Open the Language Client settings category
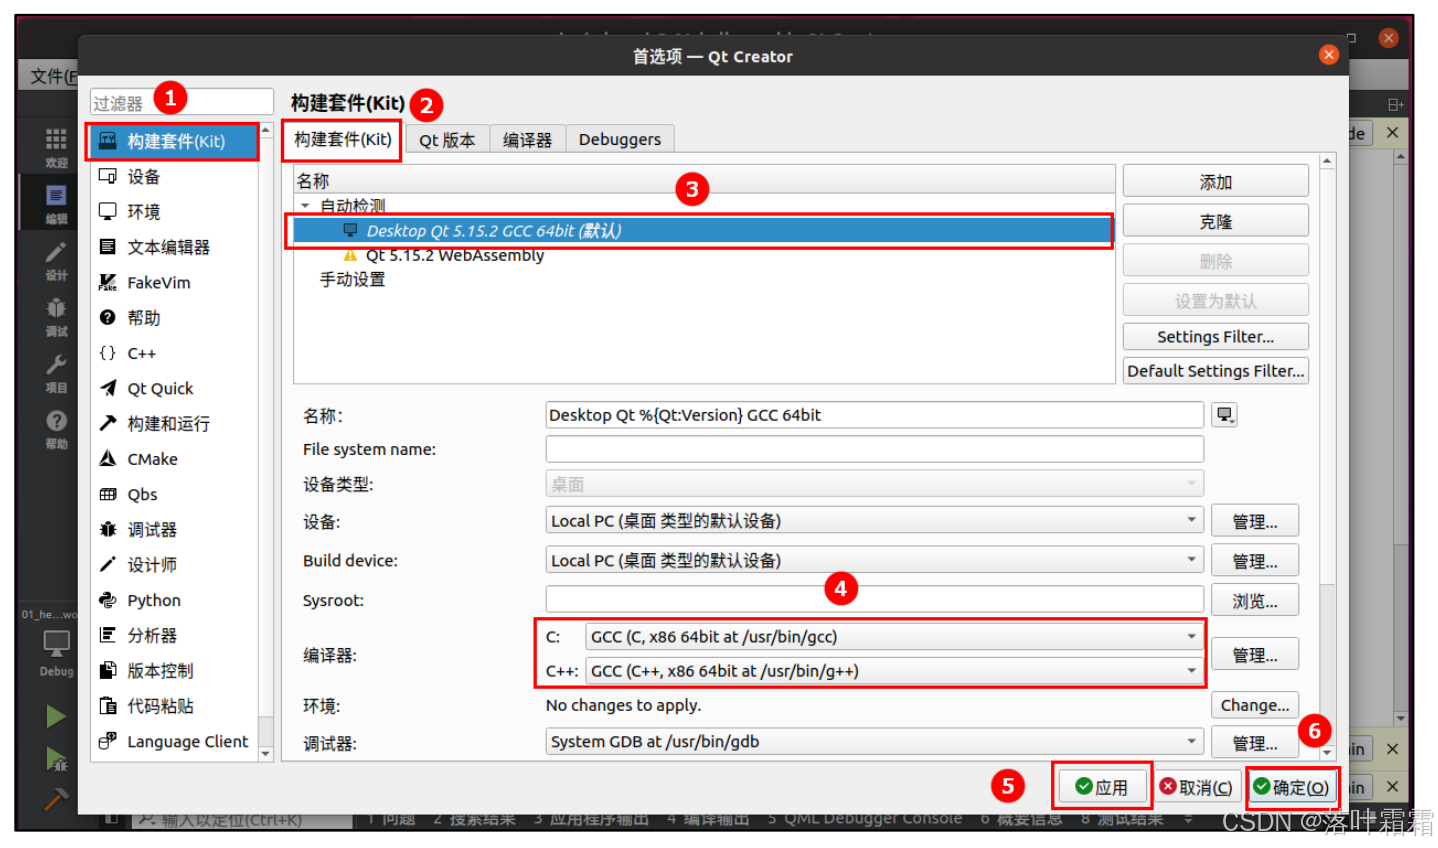Screen dimensions: 1438x848 [x=174, y=742]
